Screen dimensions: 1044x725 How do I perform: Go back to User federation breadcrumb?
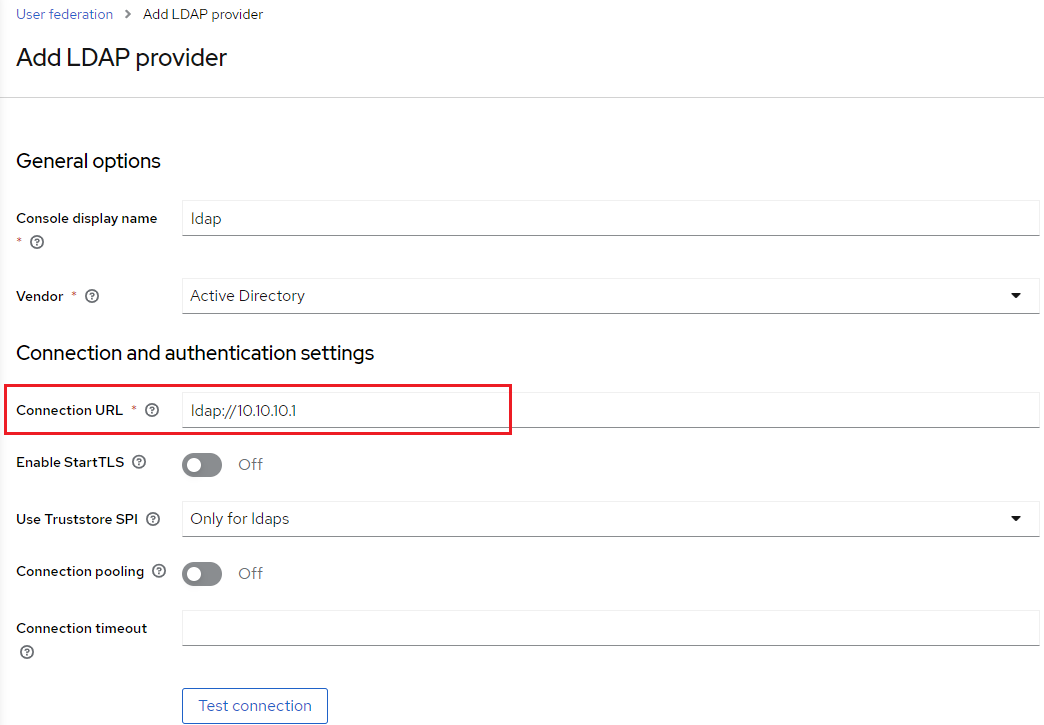tap(64, 14)
